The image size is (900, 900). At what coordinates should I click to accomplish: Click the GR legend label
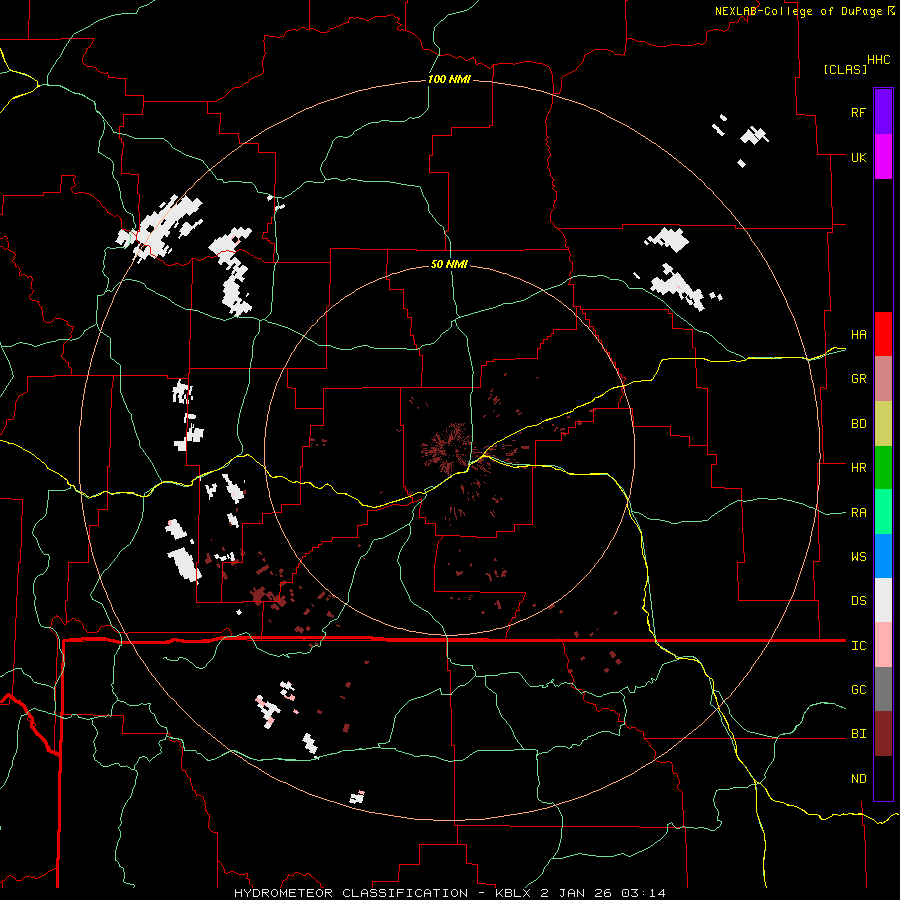pos(859,379)
